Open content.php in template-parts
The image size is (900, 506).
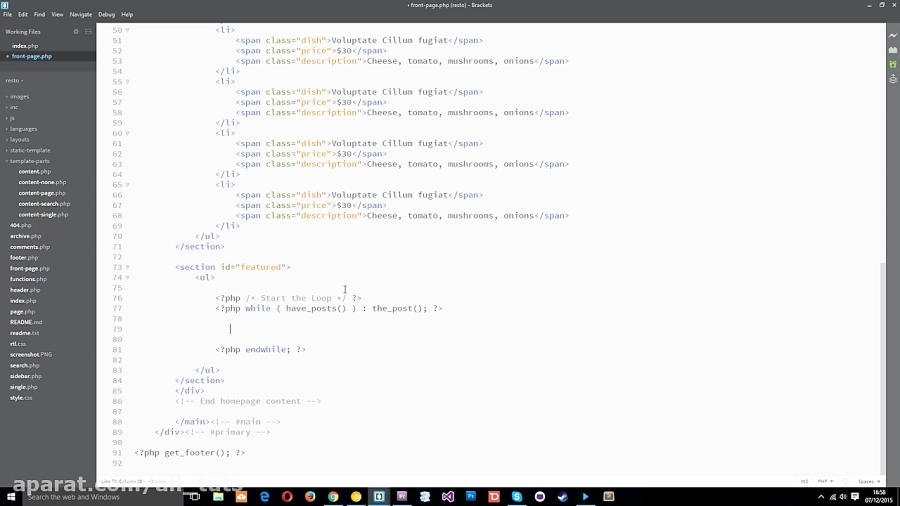pyautogui.click(x=34, y=172)
